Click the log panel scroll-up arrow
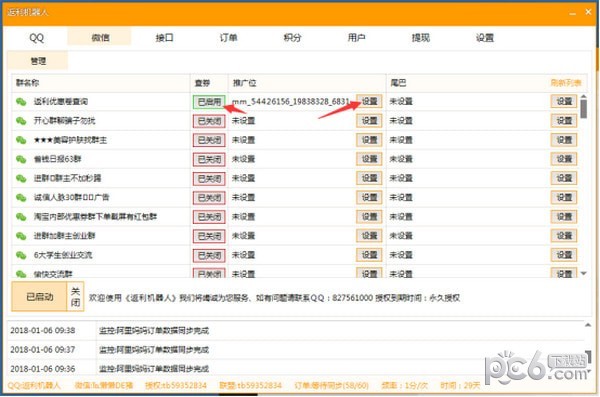Viewport: 600px width, 397px height. pos(588,325)
